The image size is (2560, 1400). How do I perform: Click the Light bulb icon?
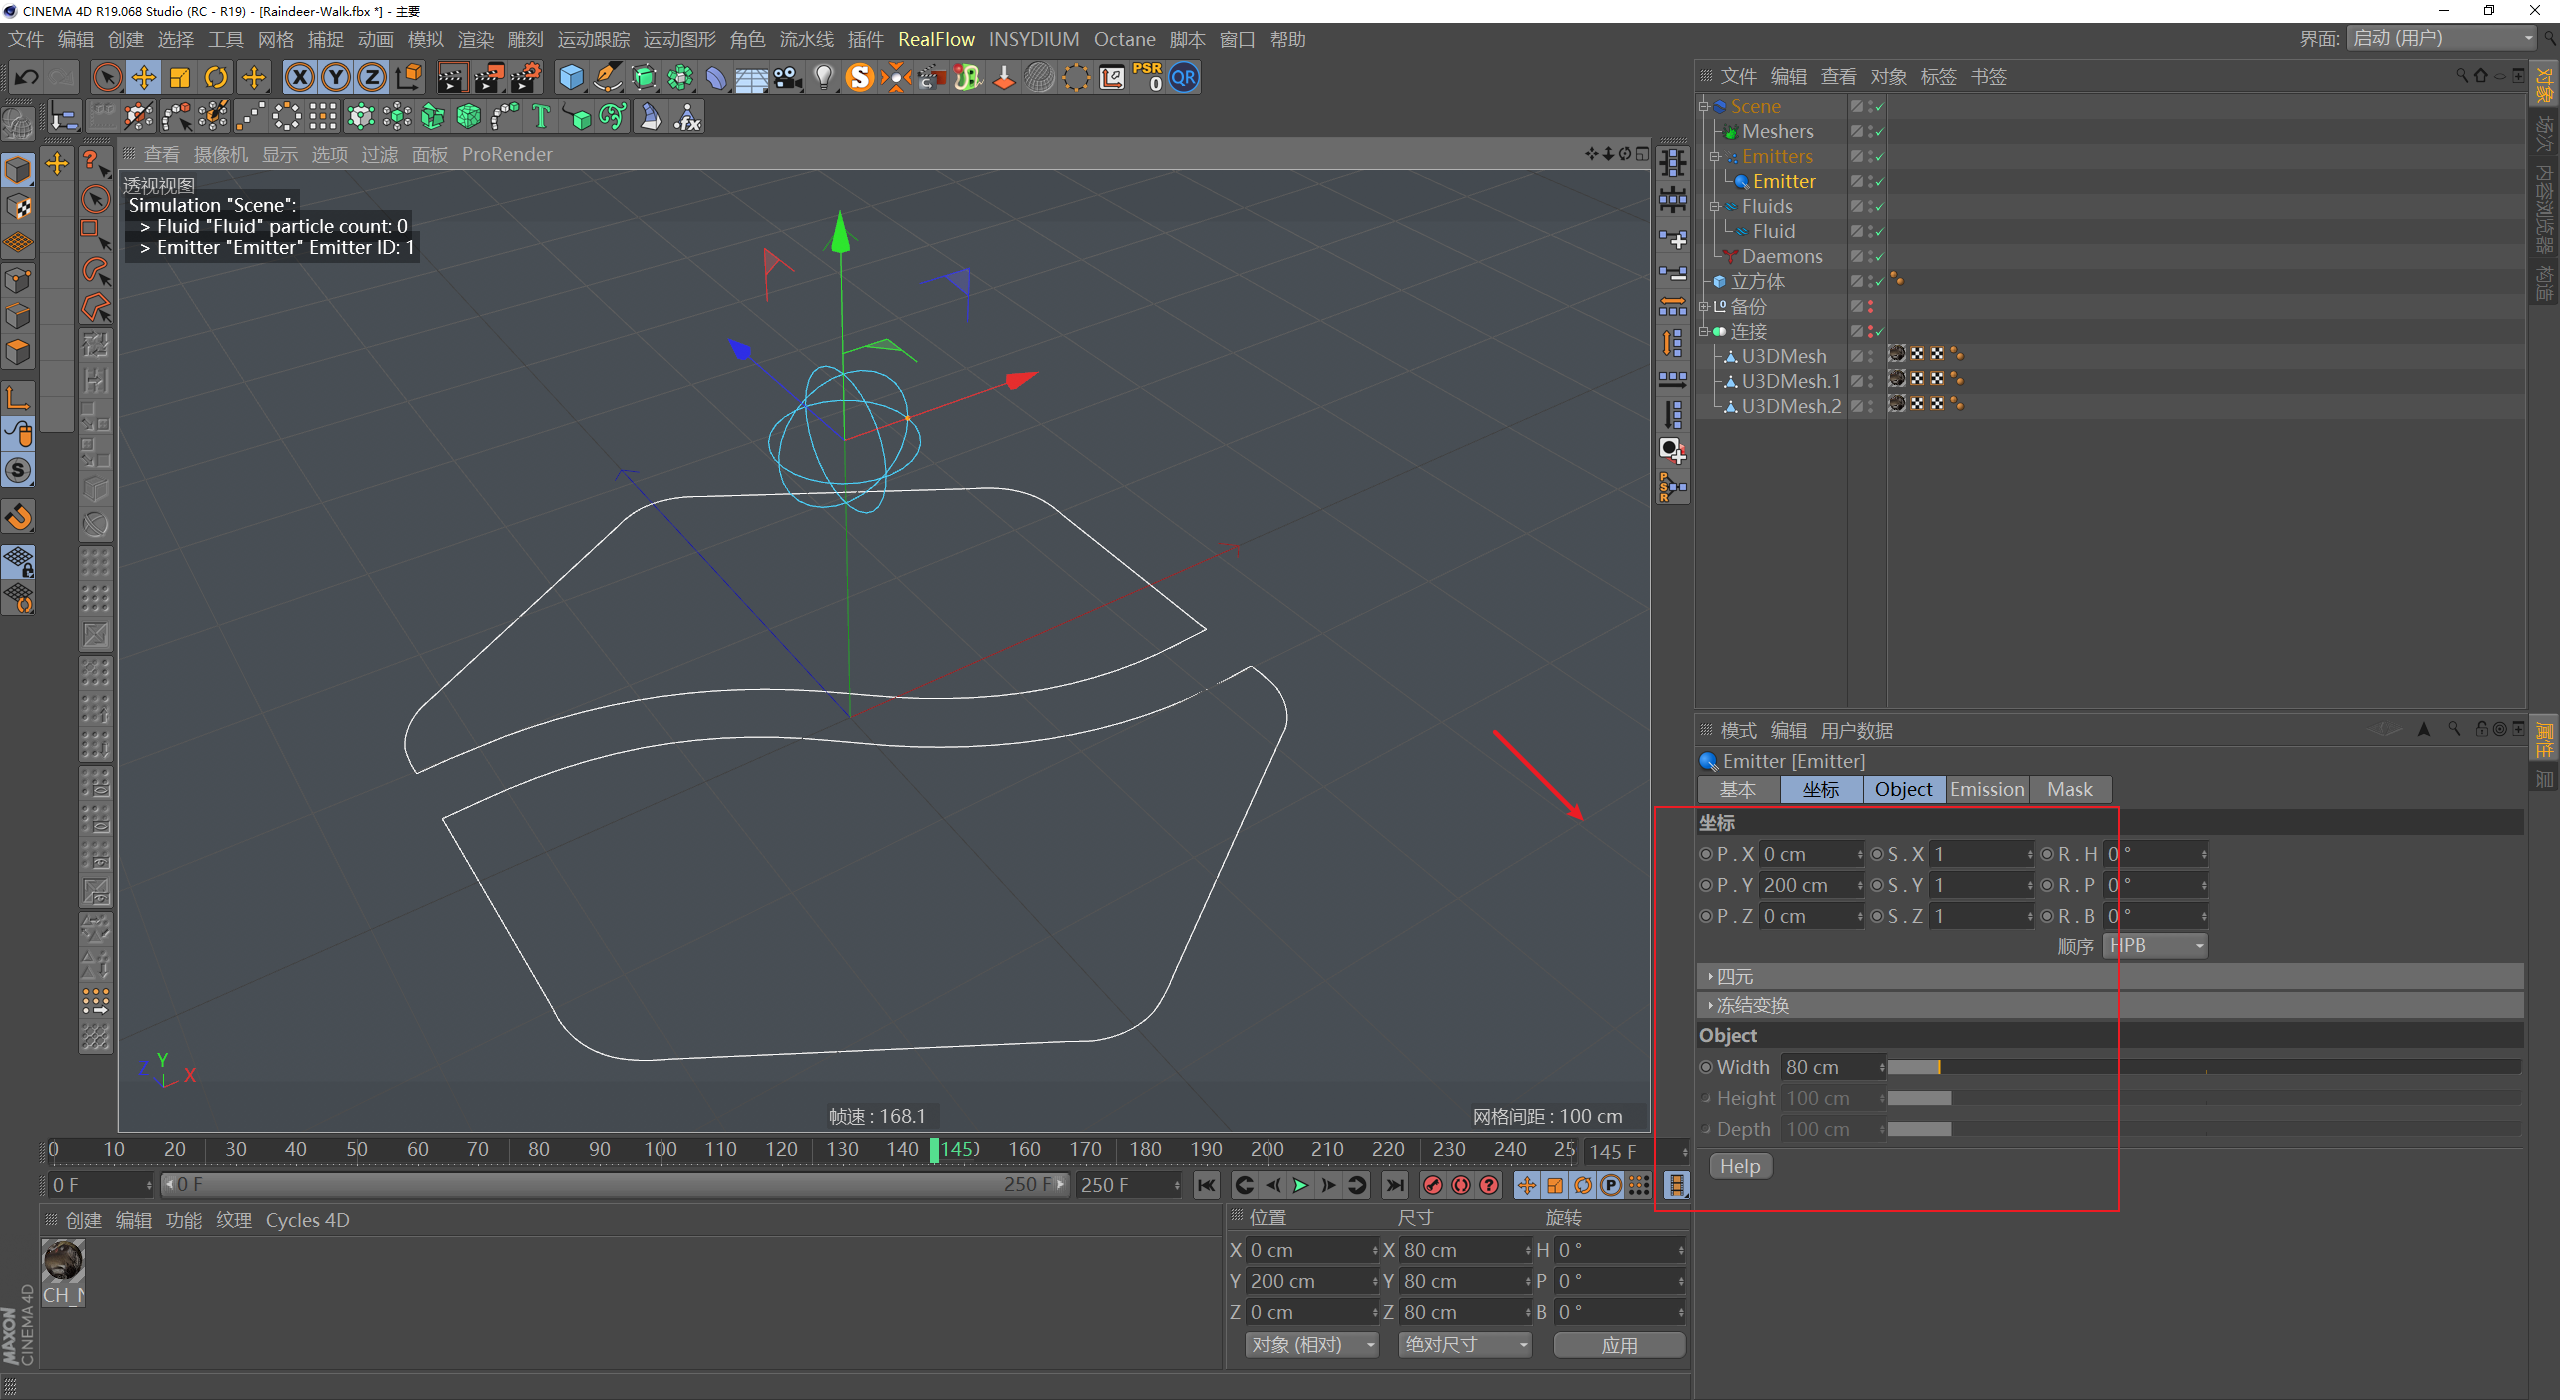click(823, 77)
